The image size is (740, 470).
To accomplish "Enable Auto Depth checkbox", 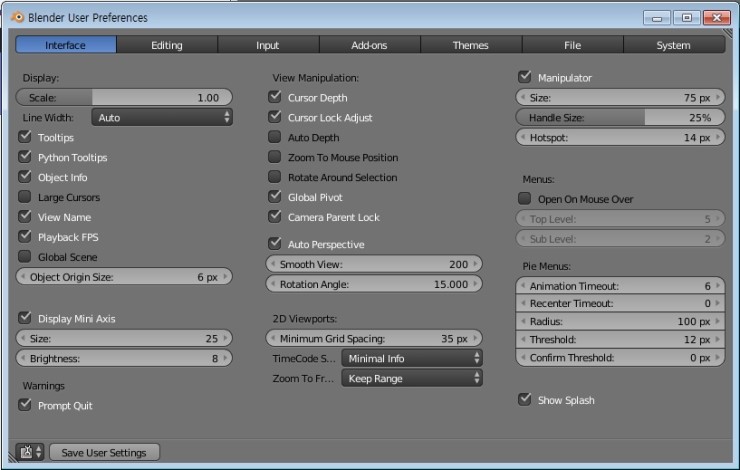I will 275,137.
